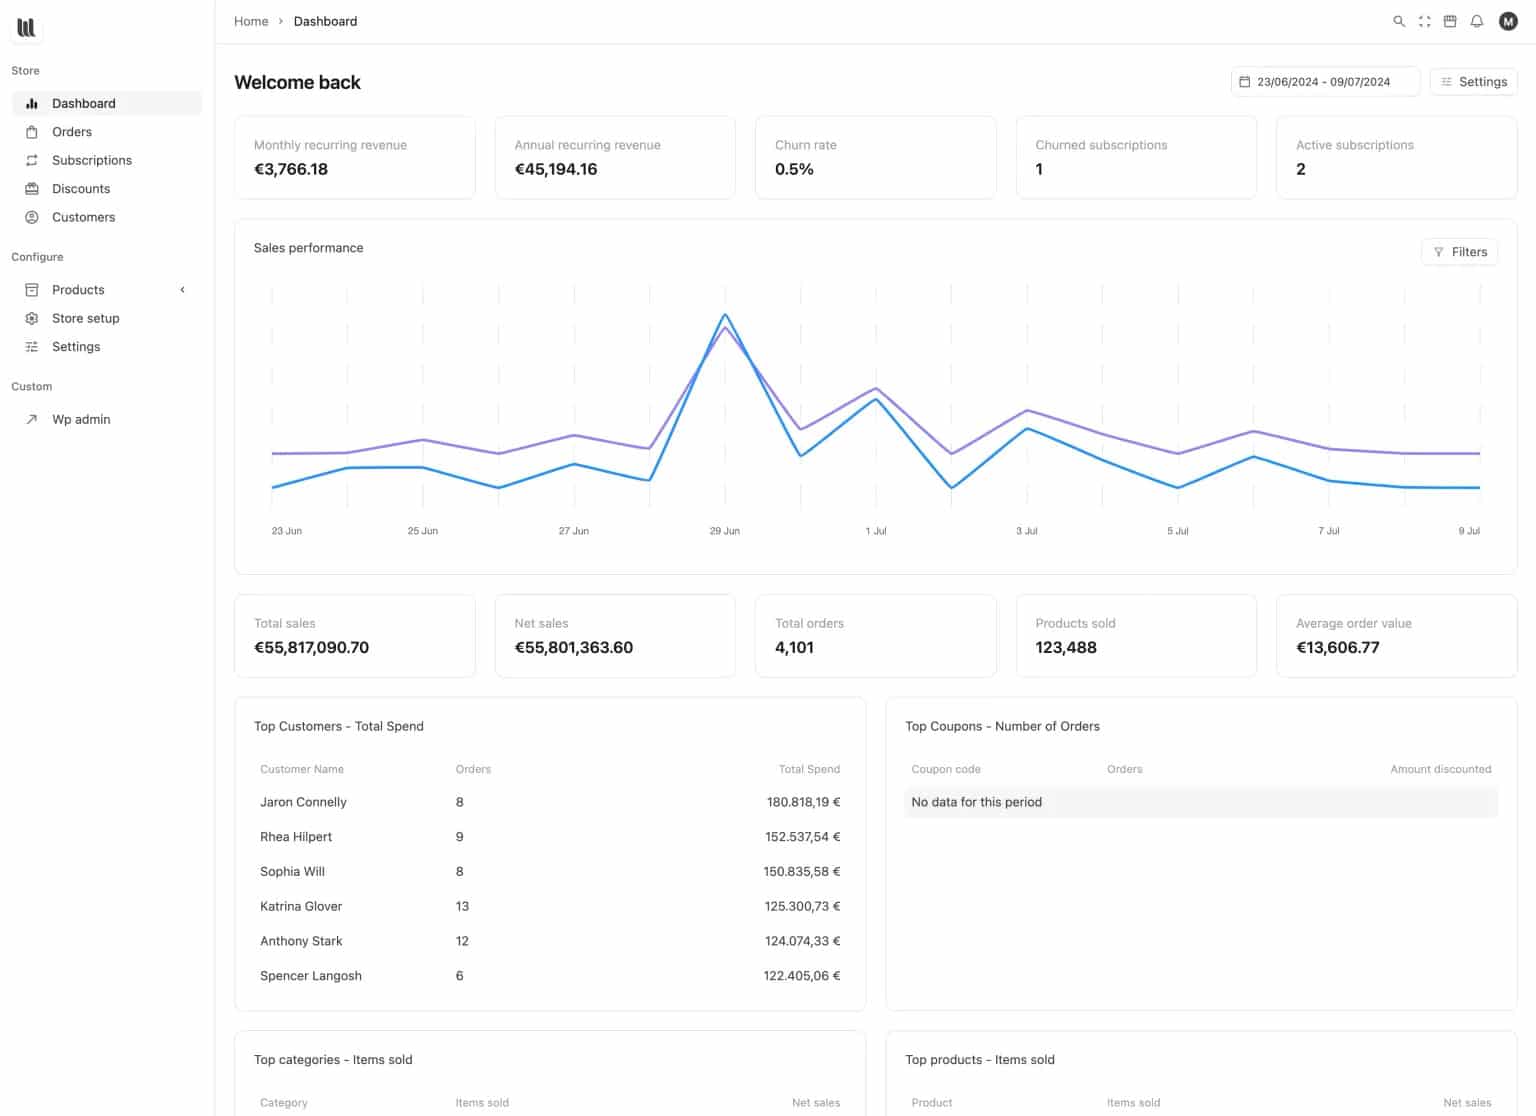Open the Discounts section
This screenshot has height=1116, width=1536.
[x=81, y=188]
